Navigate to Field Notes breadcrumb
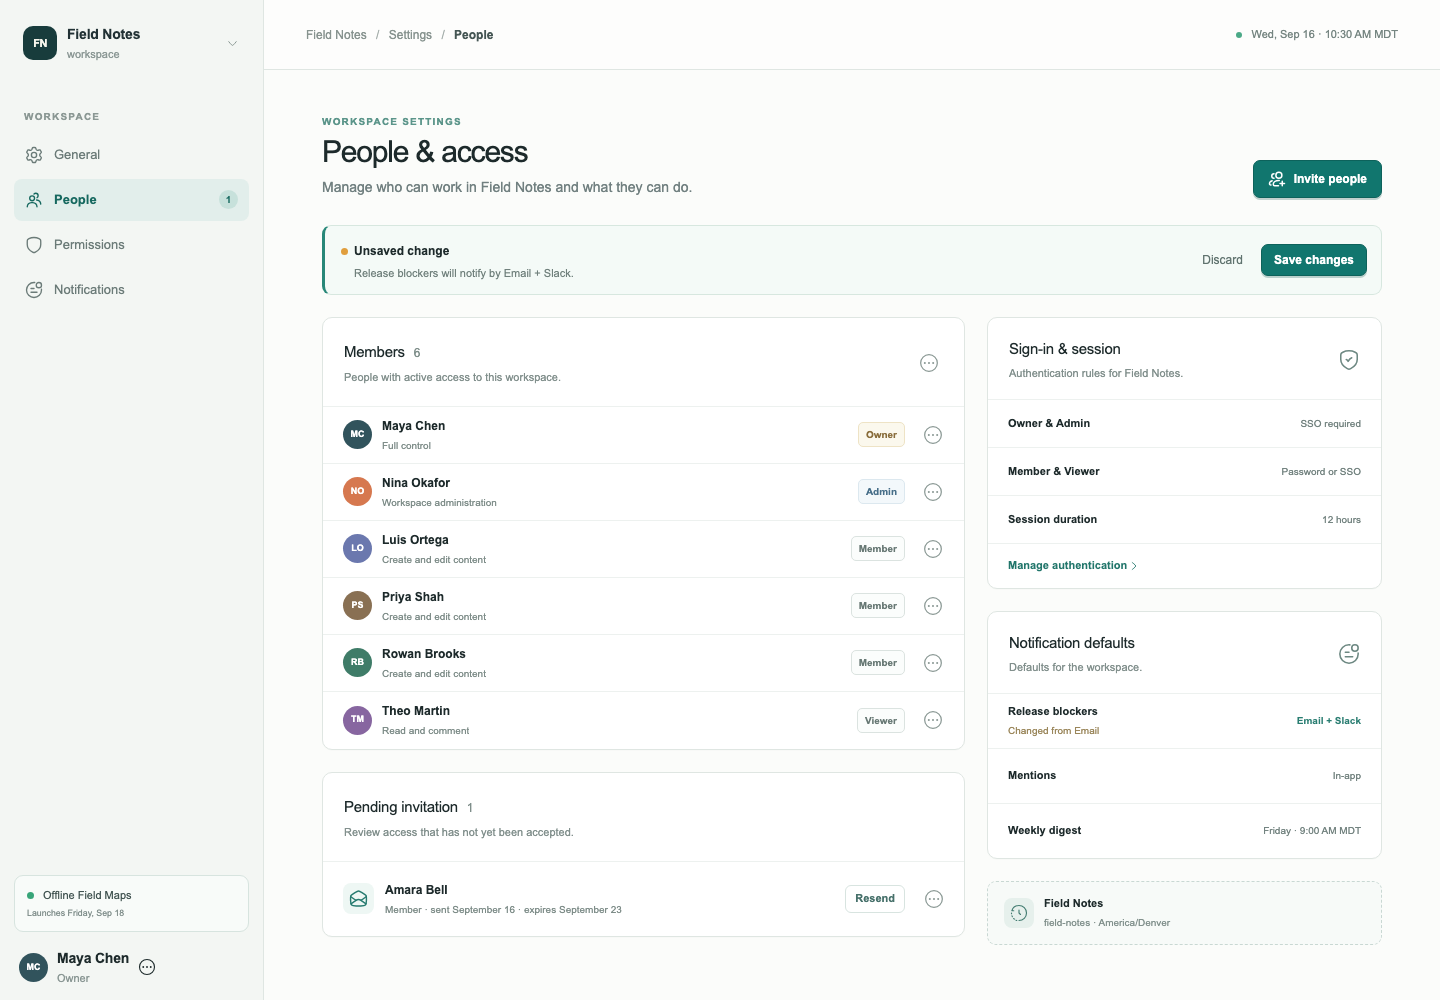This screenshot has height=1000, width=1440. (336, 35)
